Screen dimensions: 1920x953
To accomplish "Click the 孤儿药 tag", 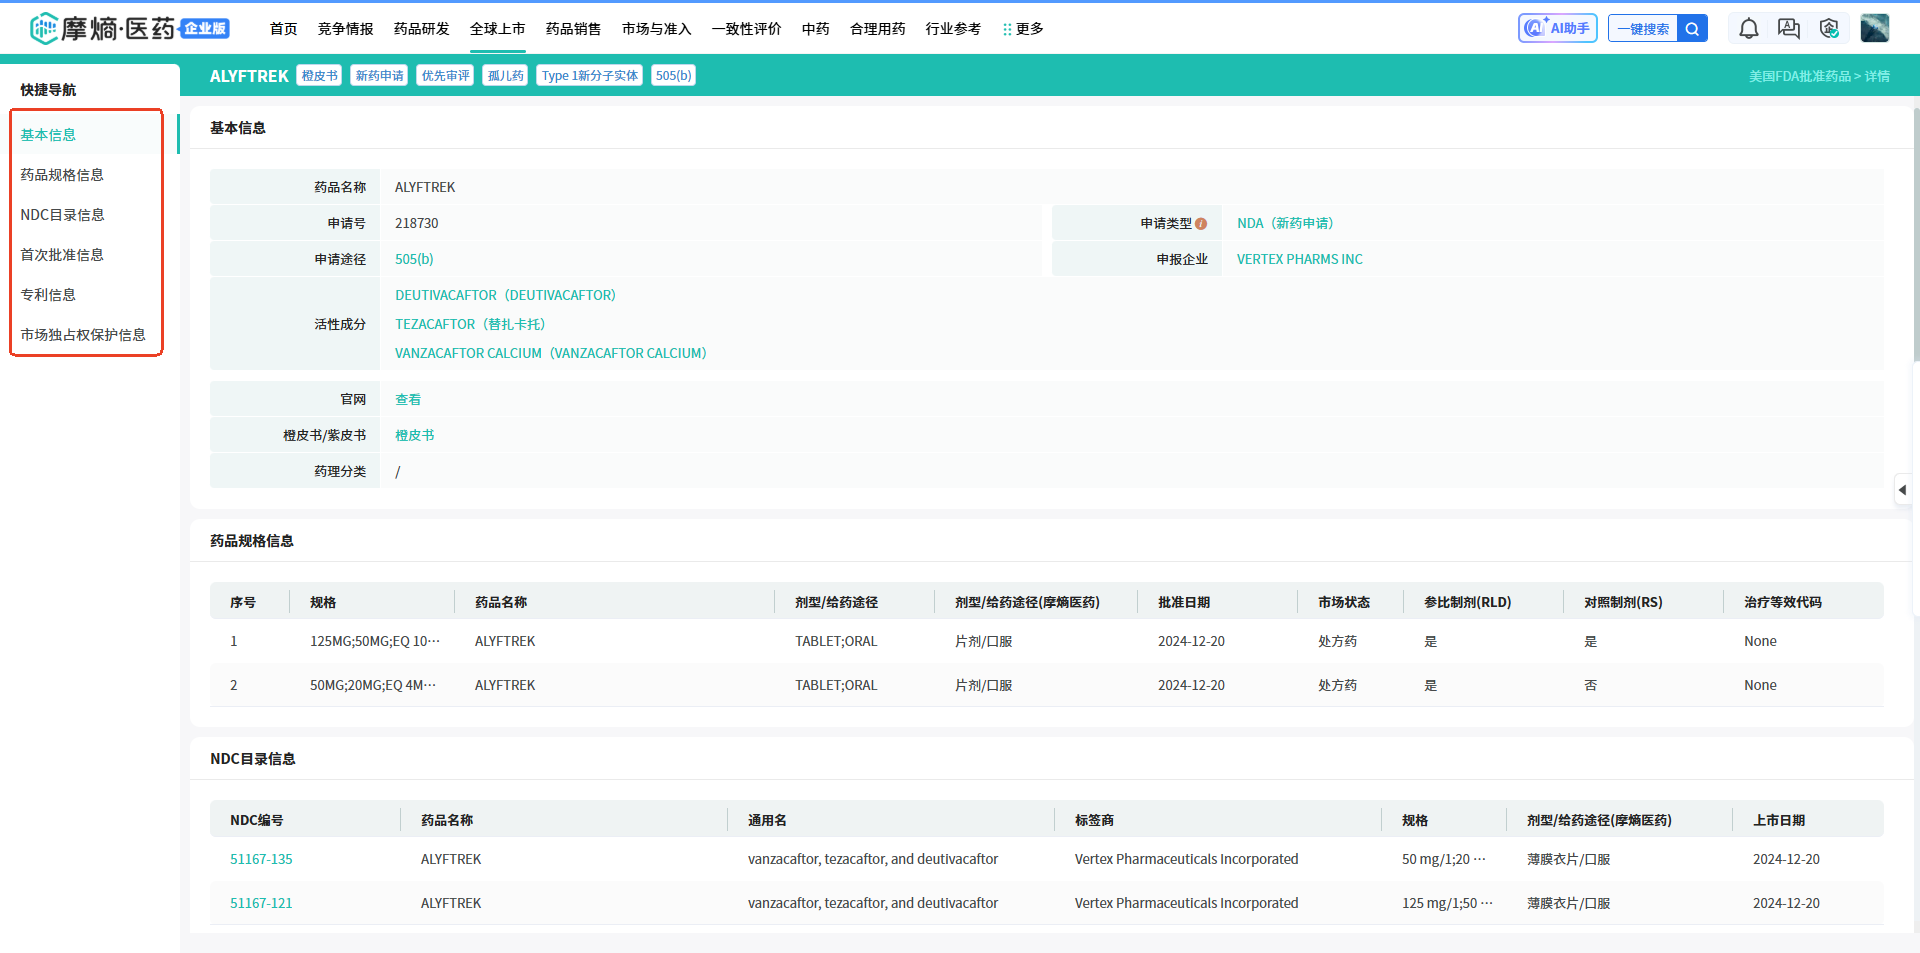I will point(506,76).
